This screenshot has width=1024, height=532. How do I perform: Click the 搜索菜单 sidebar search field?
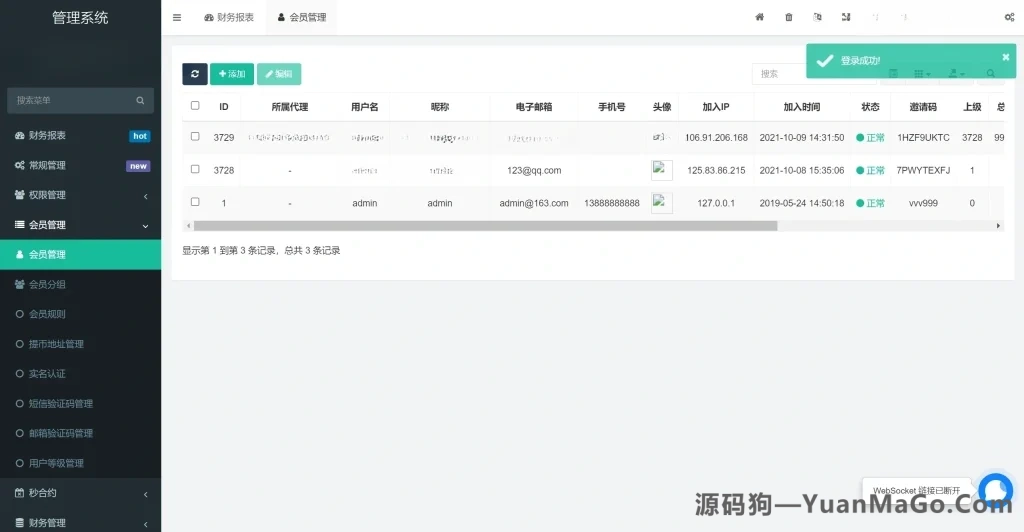[x=80, y=101]
